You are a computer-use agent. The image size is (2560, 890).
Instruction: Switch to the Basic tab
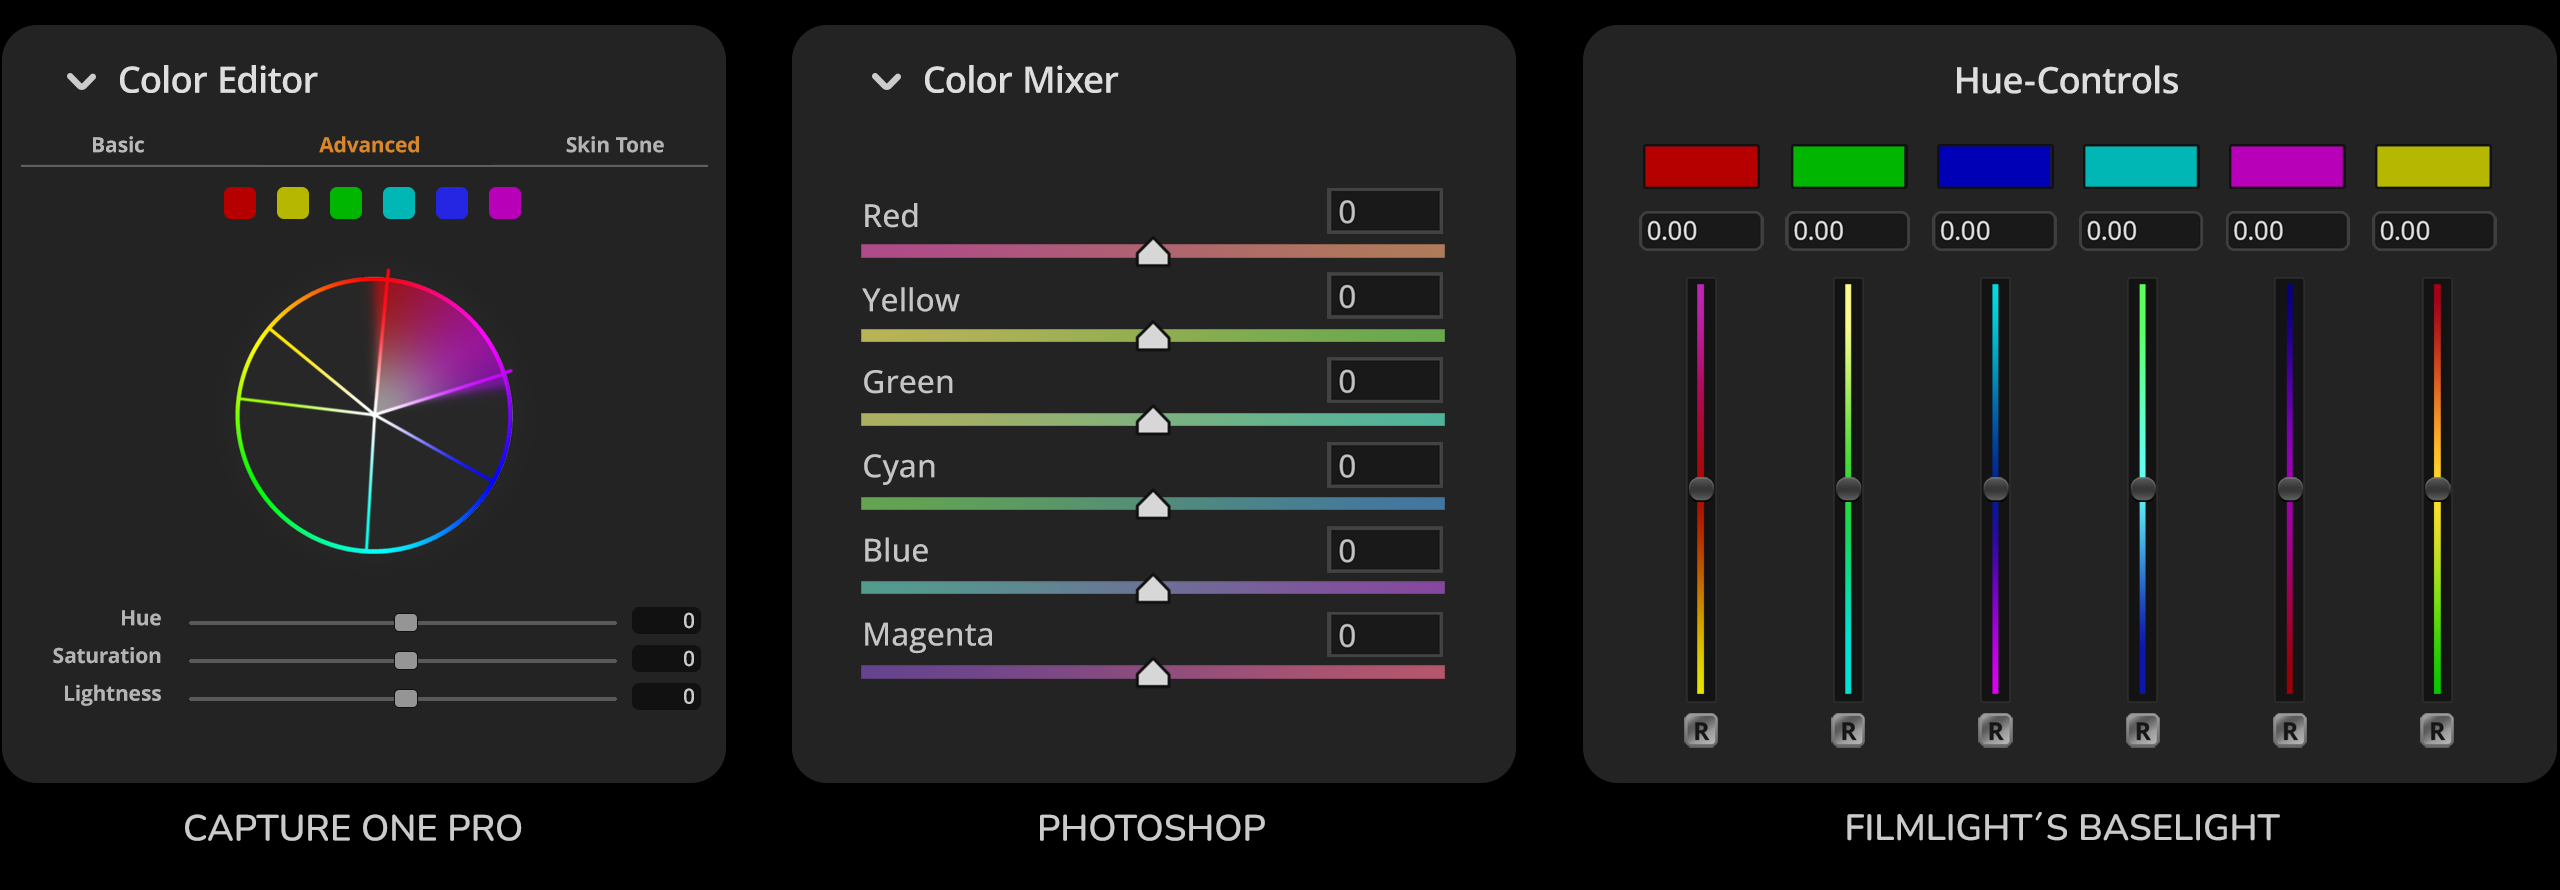point(118,145)
